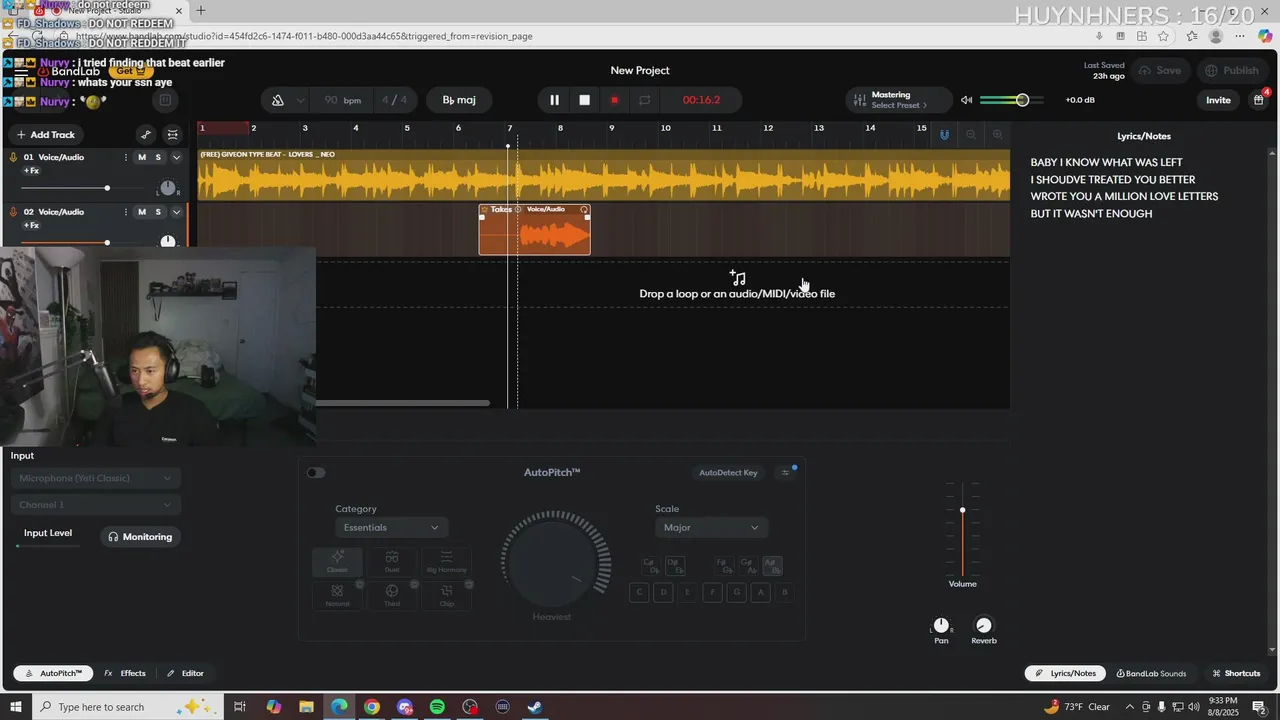Toggle the Monitoring button
1280x720 pixels.
point(140,537)
